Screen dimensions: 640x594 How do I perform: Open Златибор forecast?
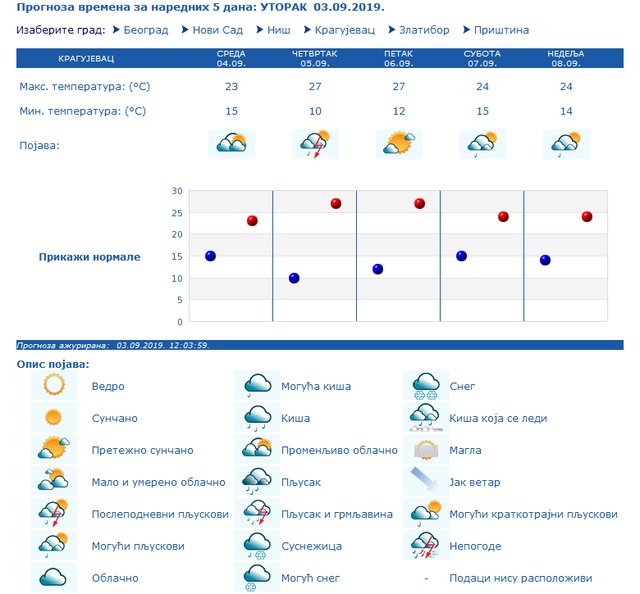[x=424, y=30]
